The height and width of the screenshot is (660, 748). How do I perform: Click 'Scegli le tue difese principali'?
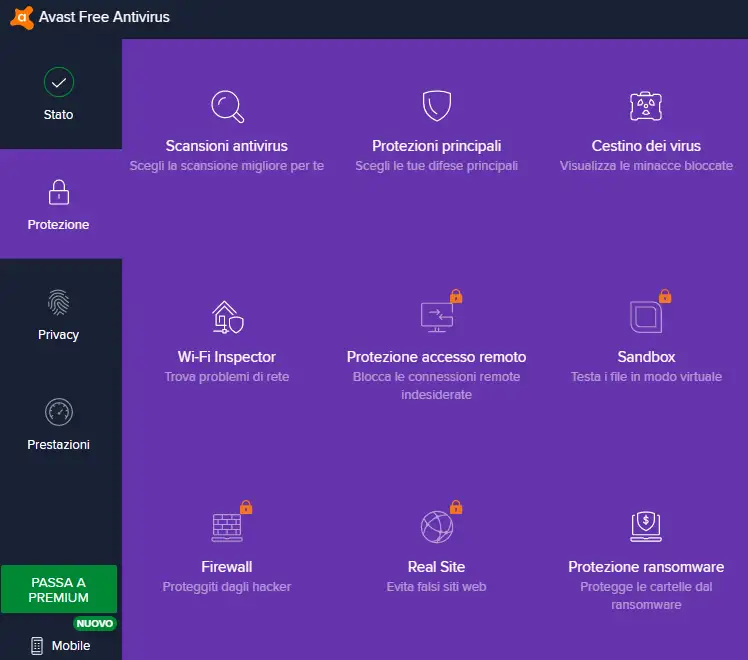(436, 166)
